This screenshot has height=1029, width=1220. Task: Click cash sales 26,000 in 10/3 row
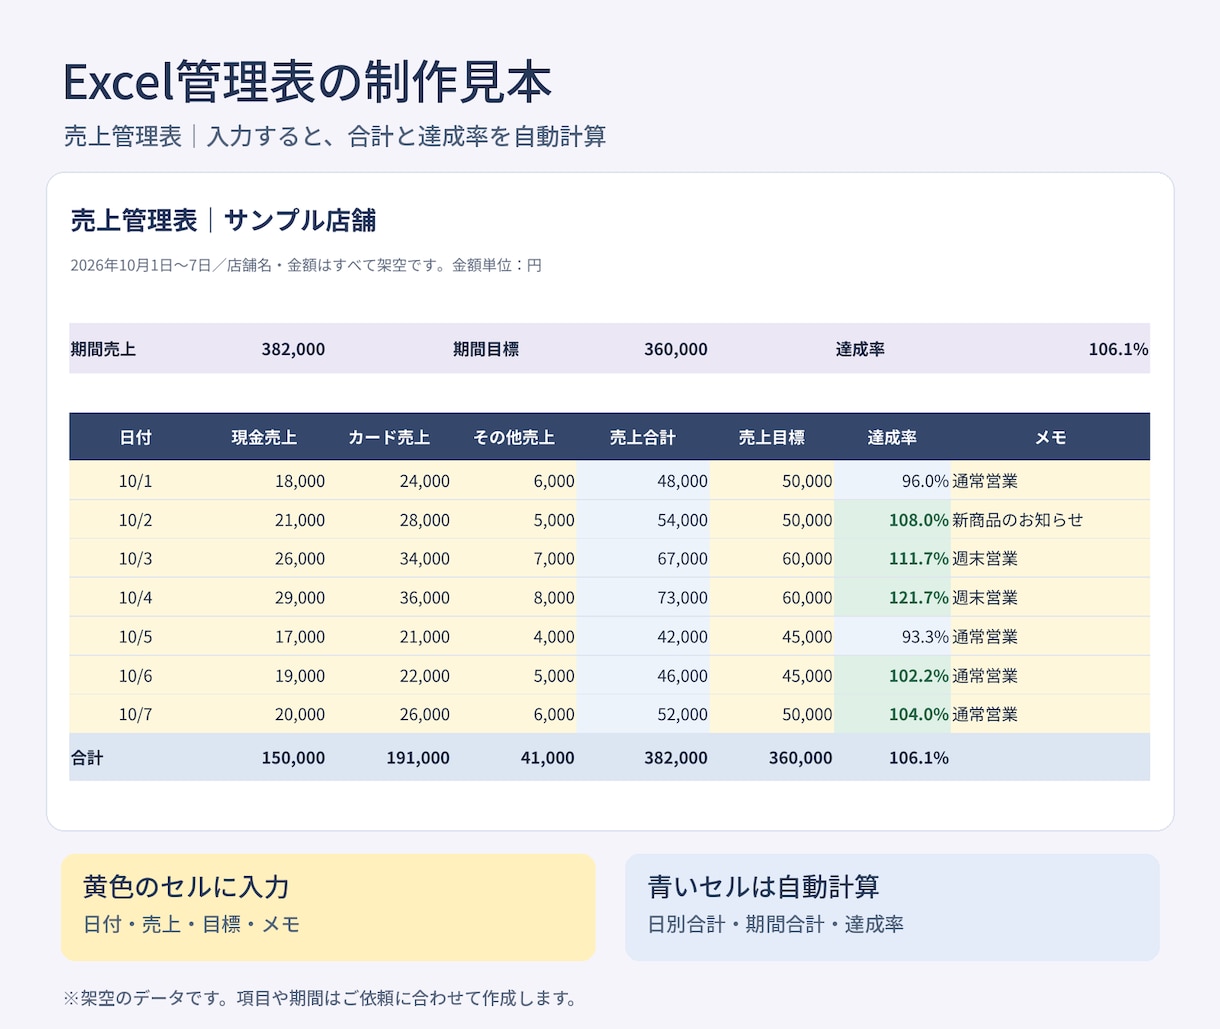pyautogui.click(x=264, y=559)
